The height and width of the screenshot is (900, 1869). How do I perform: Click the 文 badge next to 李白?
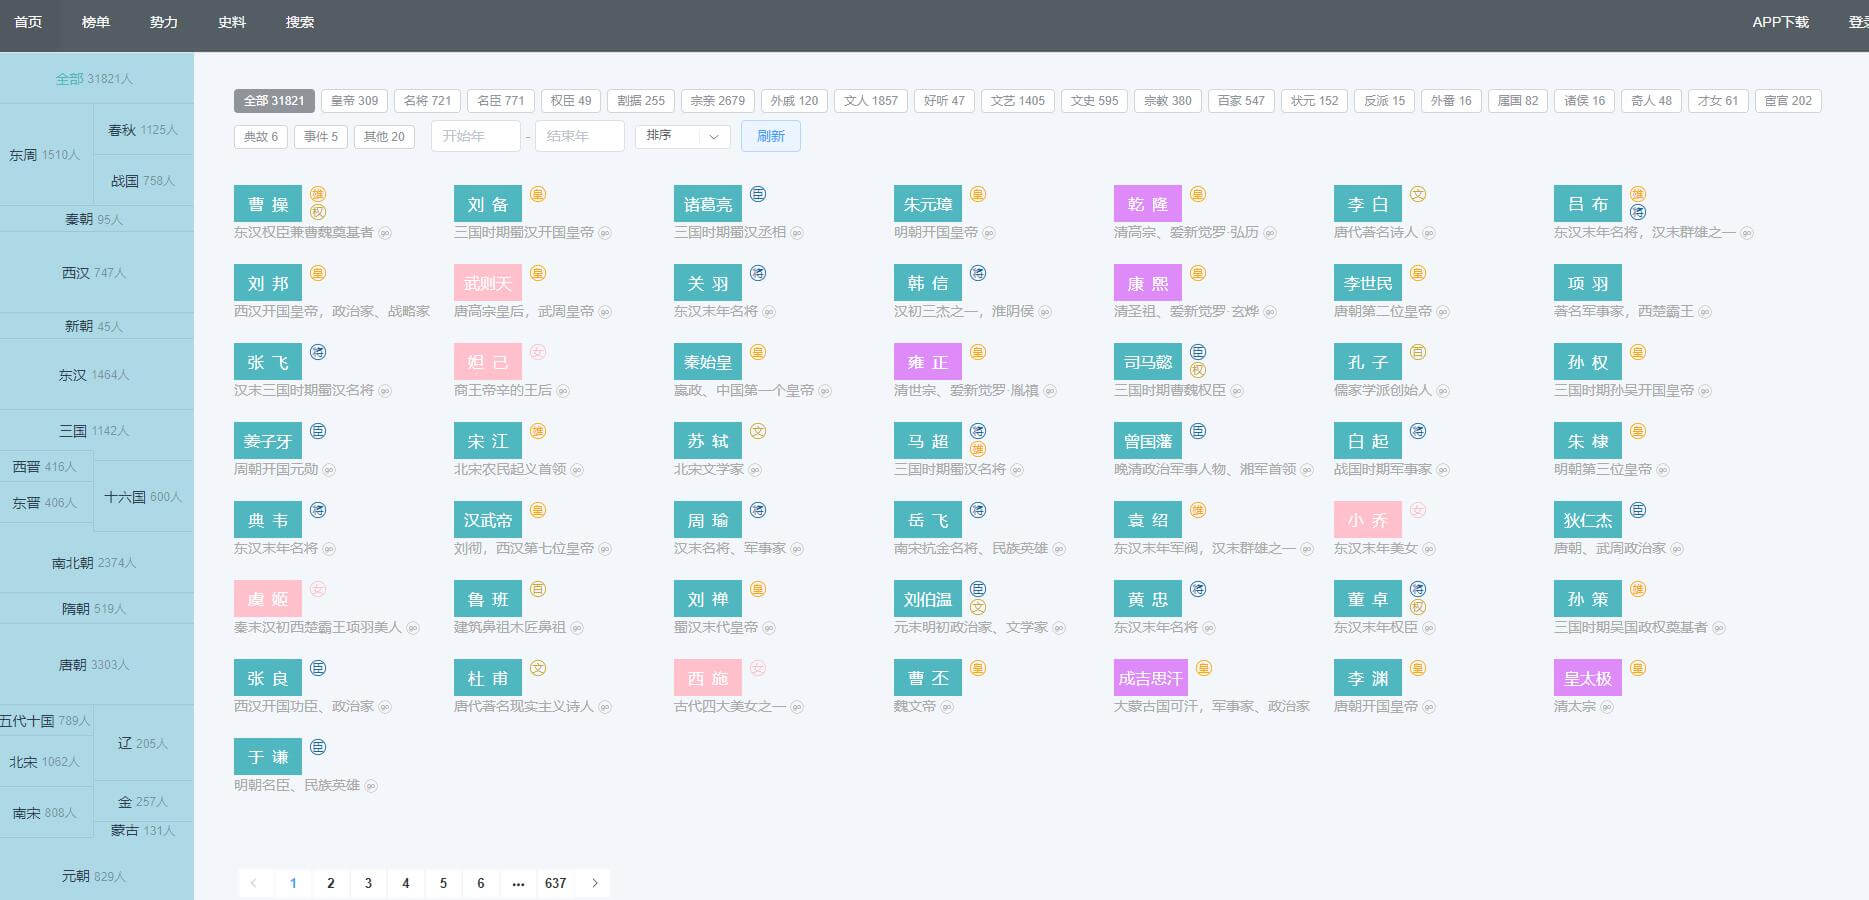pos(1418,194)
